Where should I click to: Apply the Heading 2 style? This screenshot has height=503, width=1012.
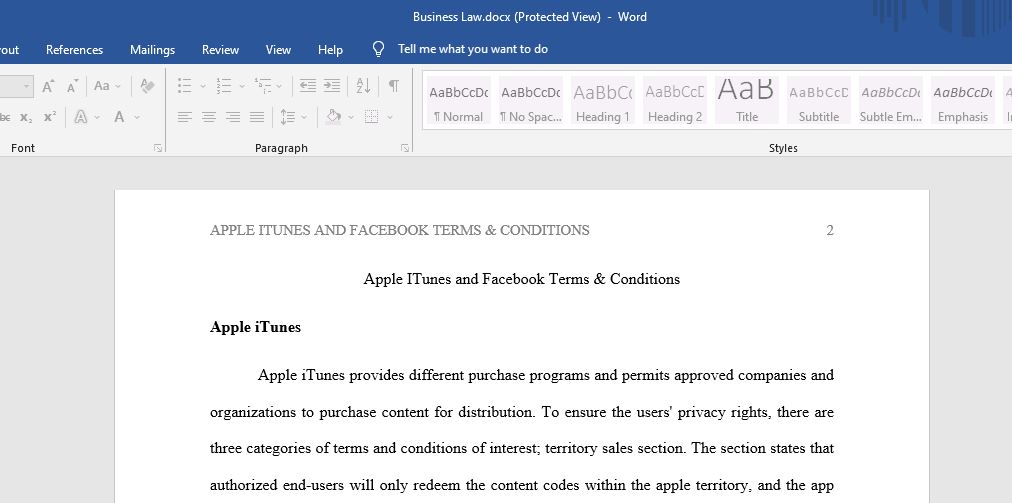click(x=675, y=100)
